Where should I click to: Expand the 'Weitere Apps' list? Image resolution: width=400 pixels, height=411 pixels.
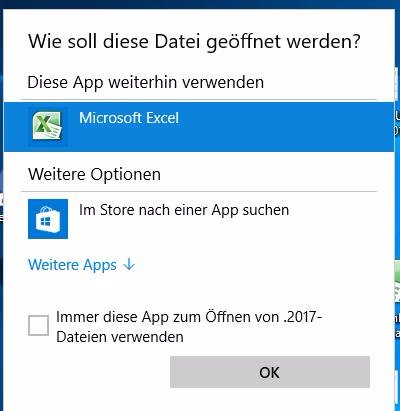81,265
